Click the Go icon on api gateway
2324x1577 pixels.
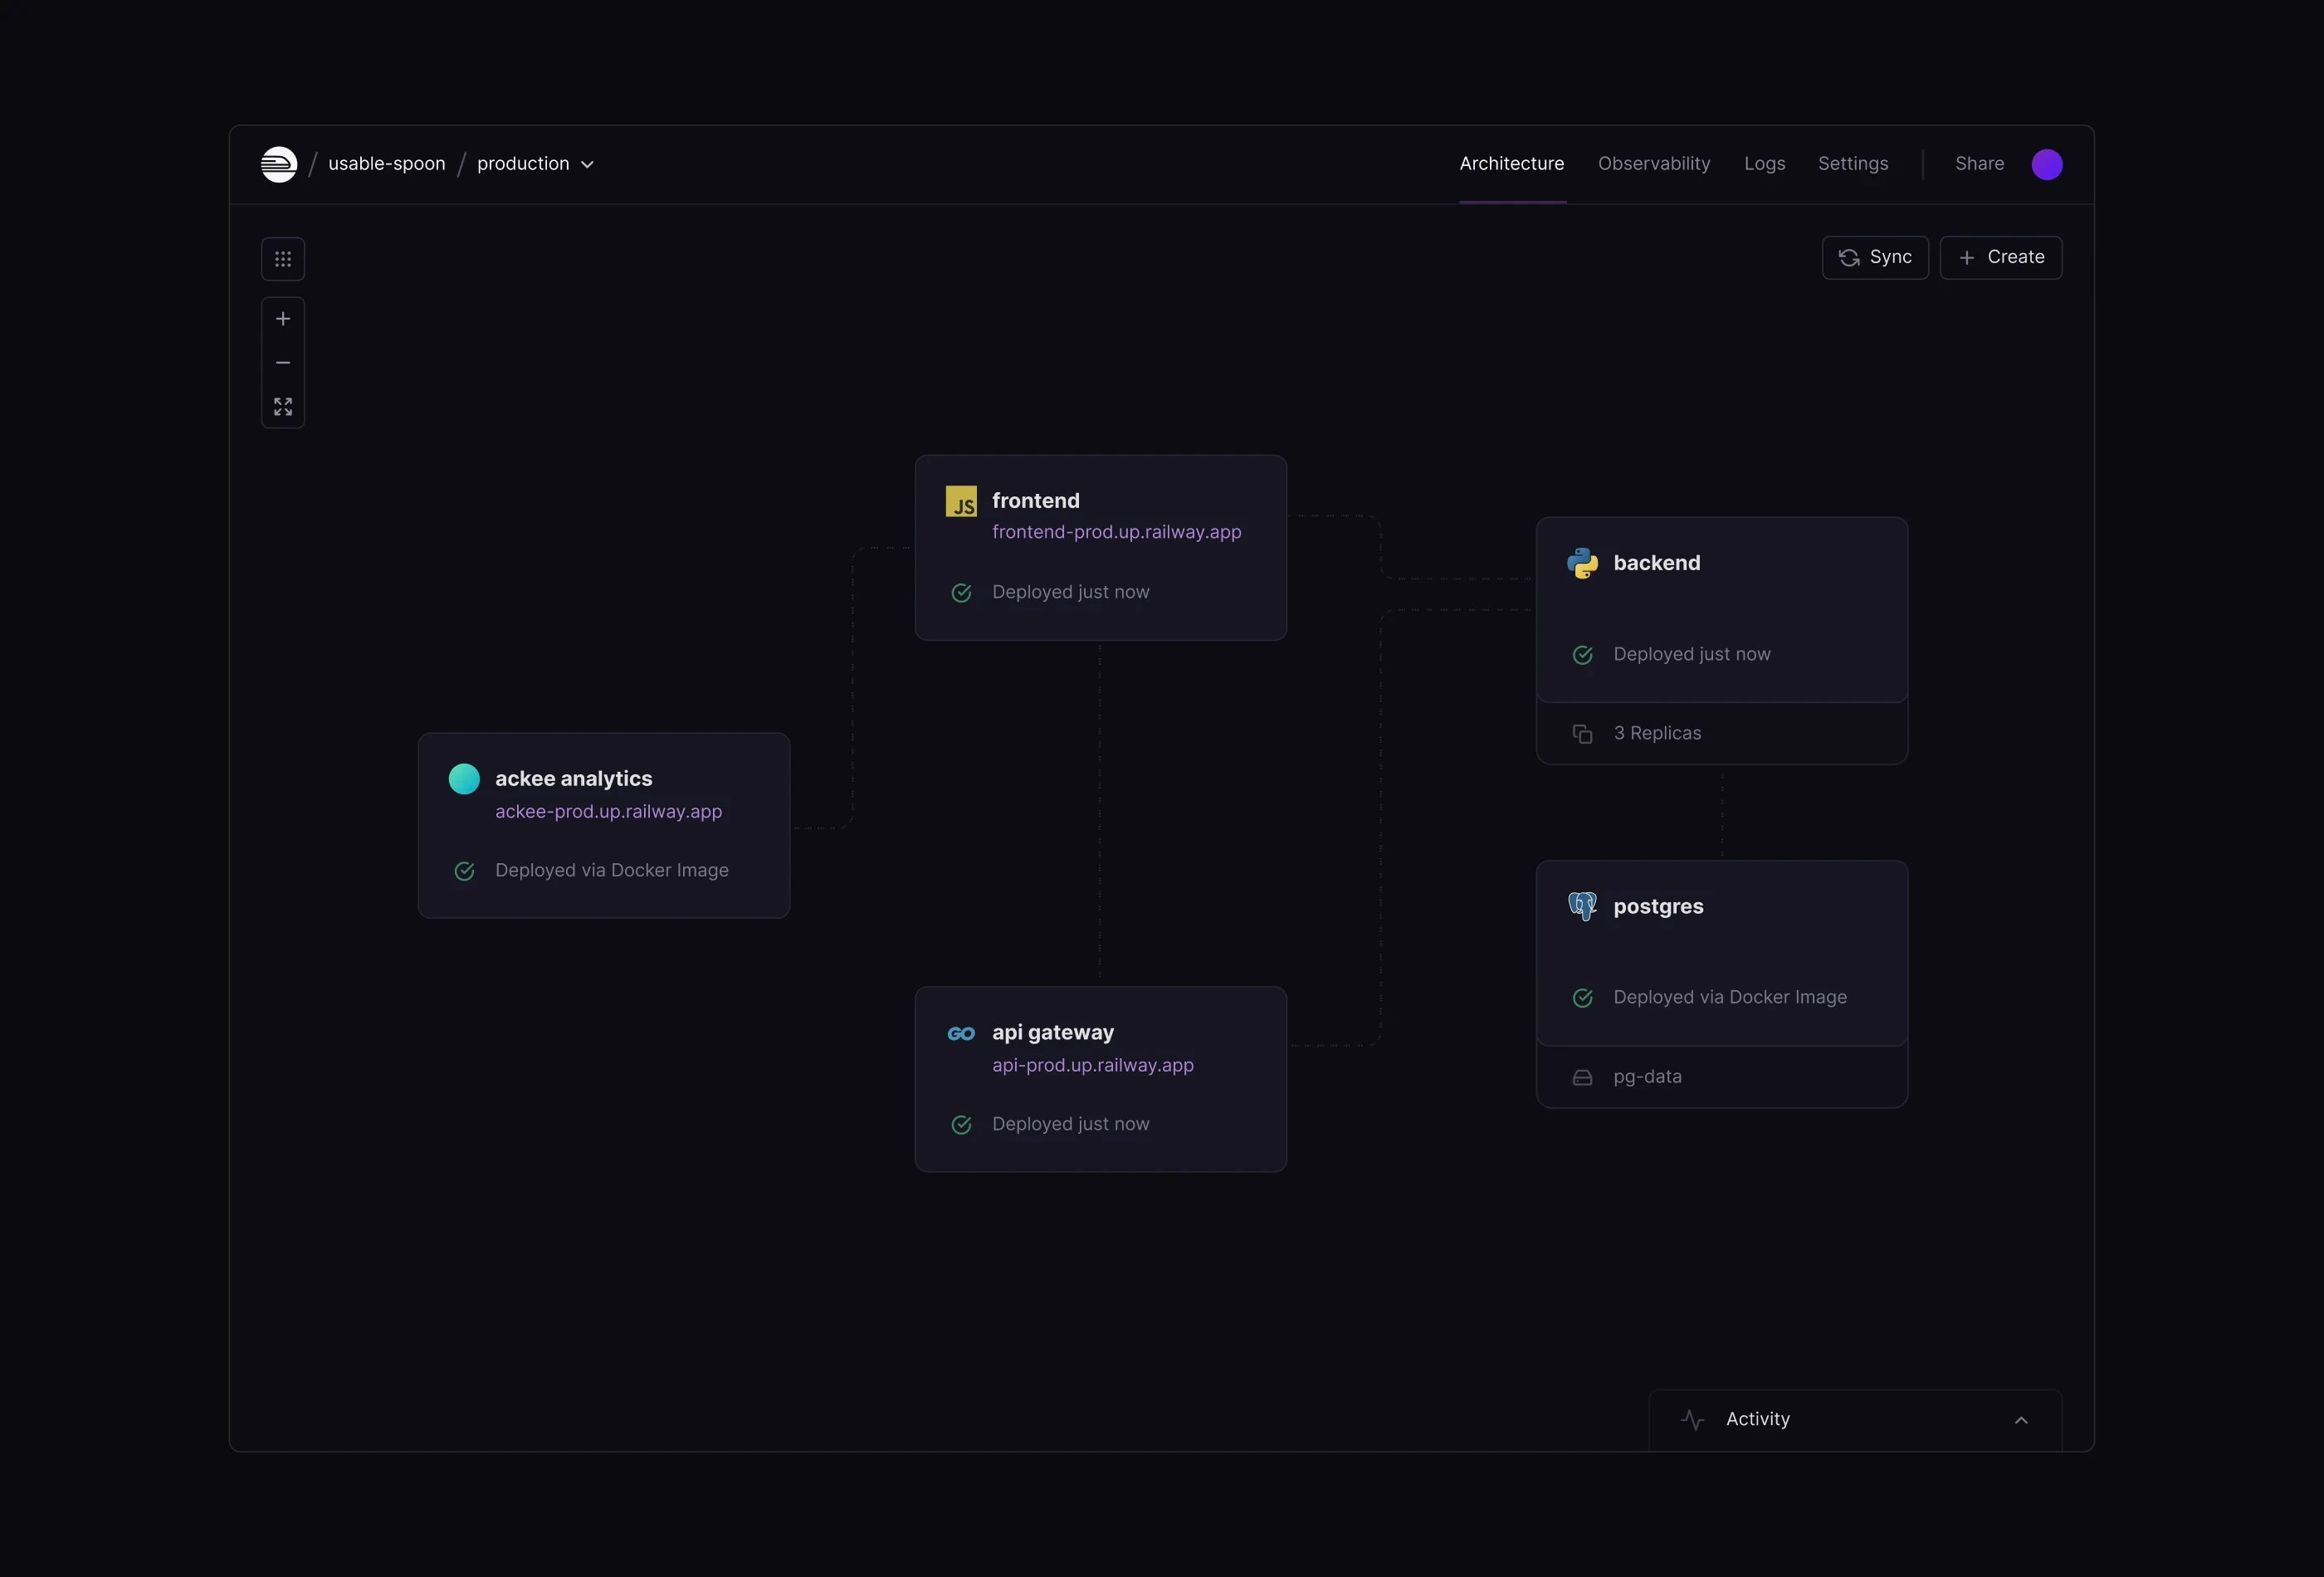pos(961,1033)
